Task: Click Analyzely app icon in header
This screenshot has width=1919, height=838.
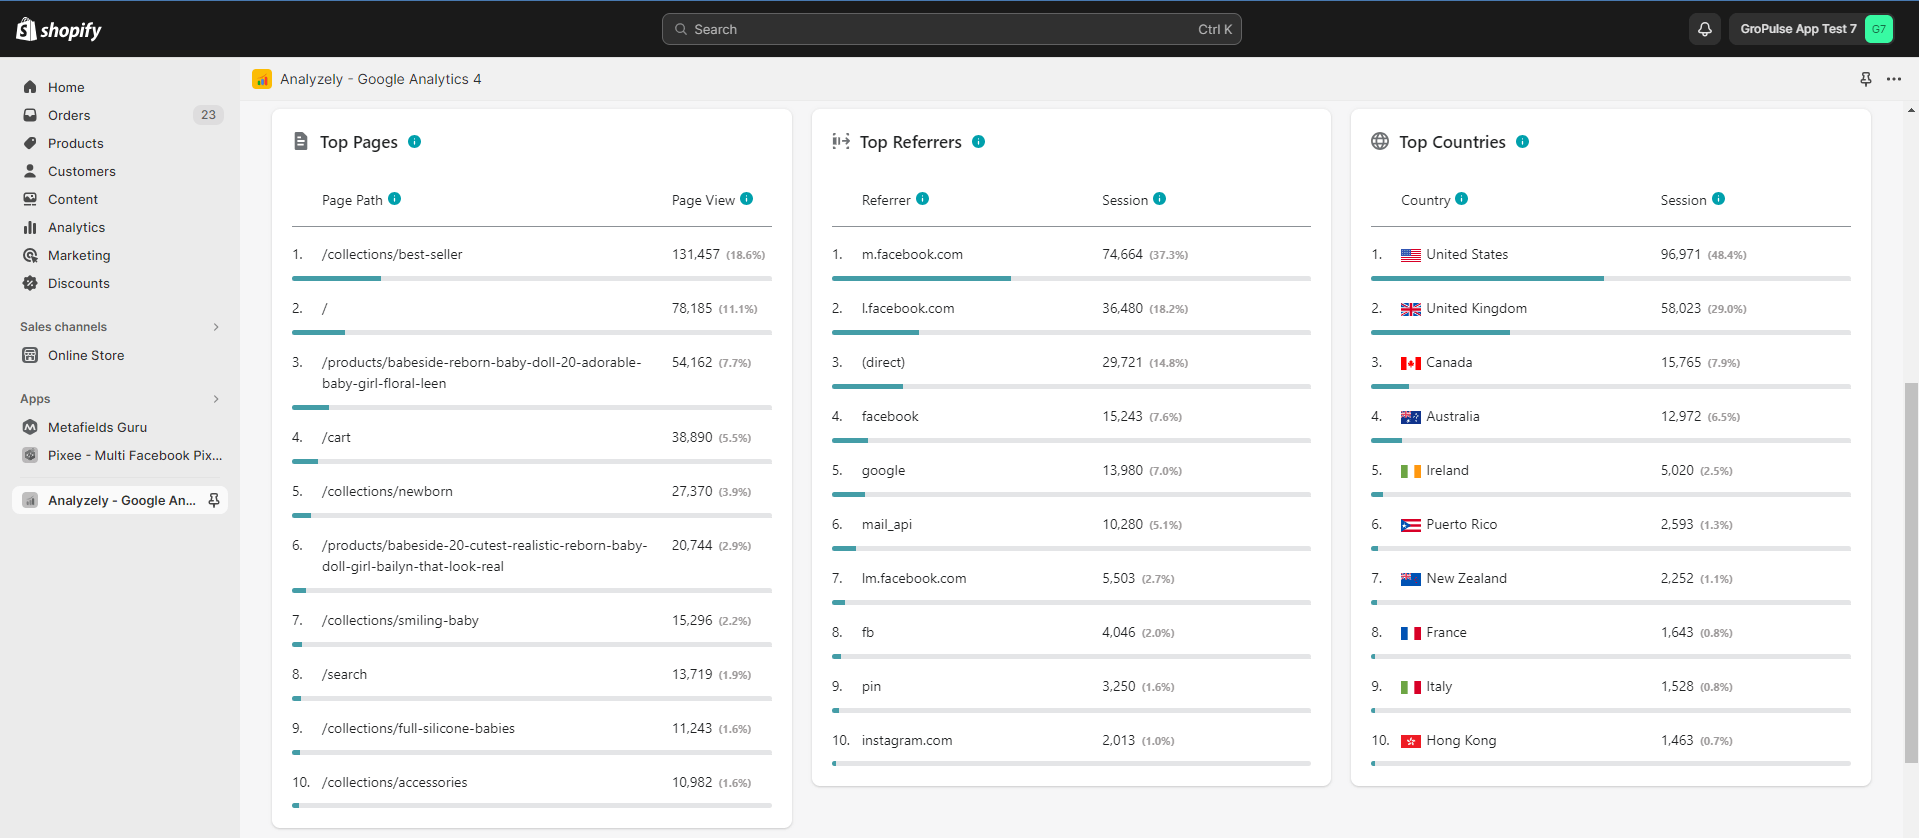Action: point(262,79)
